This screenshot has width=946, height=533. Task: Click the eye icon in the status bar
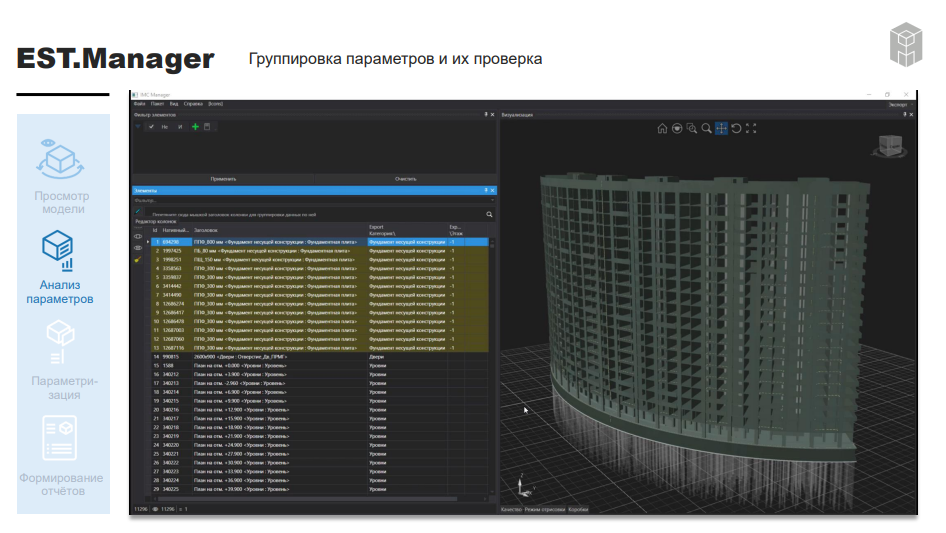pos(156,509)
